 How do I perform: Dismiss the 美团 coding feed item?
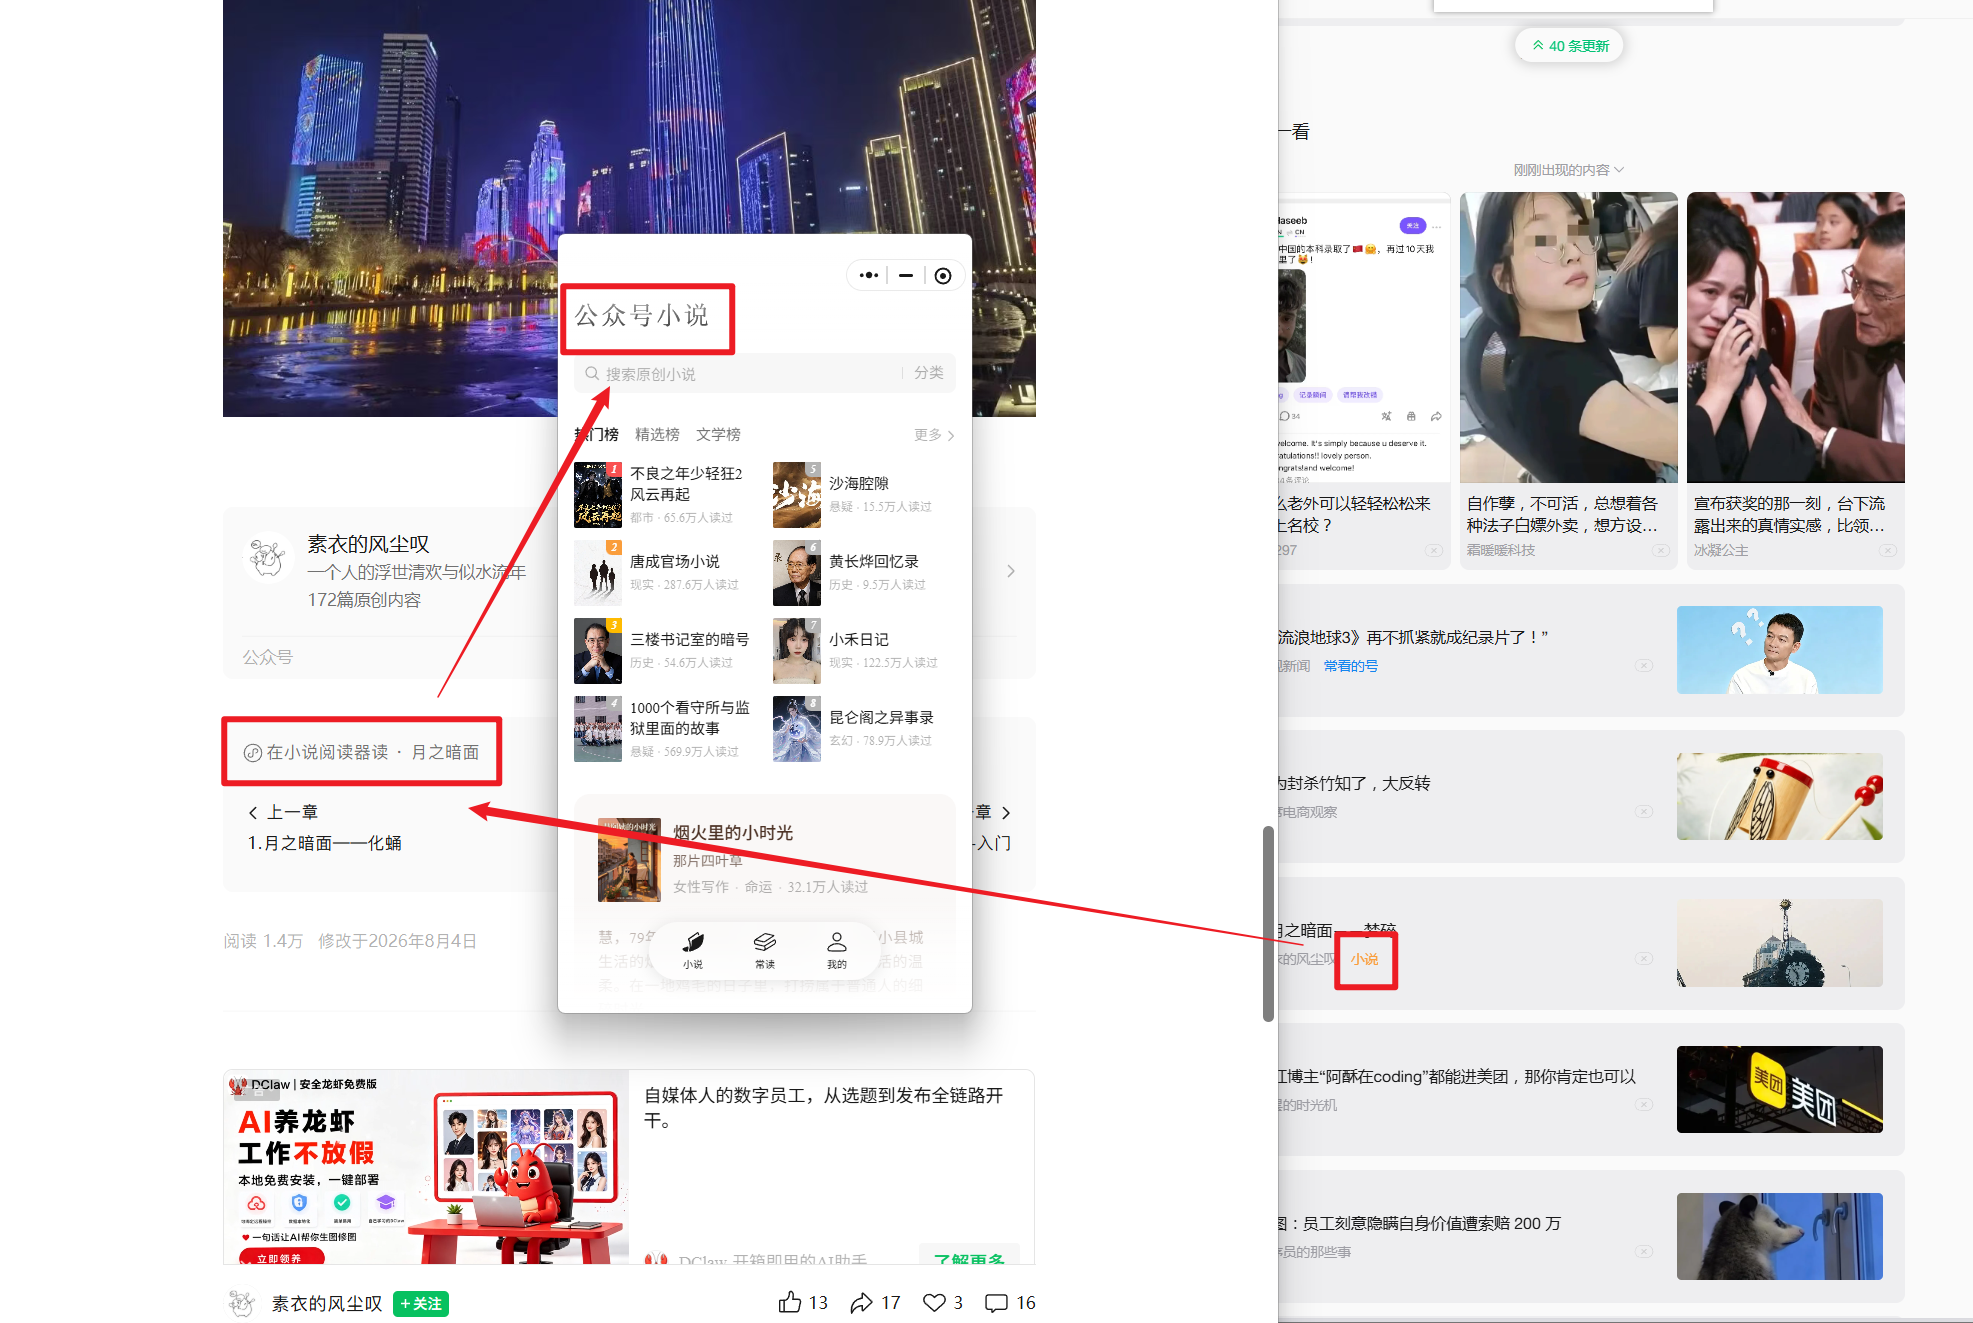(1644, 1105)
